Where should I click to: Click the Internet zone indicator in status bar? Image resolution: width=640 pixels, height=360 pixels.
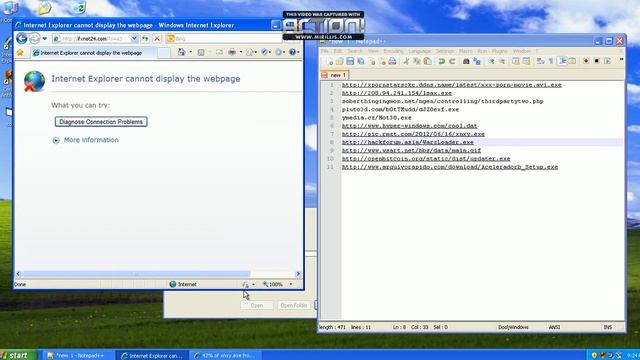pyautogui.click(x=183, y=284)
